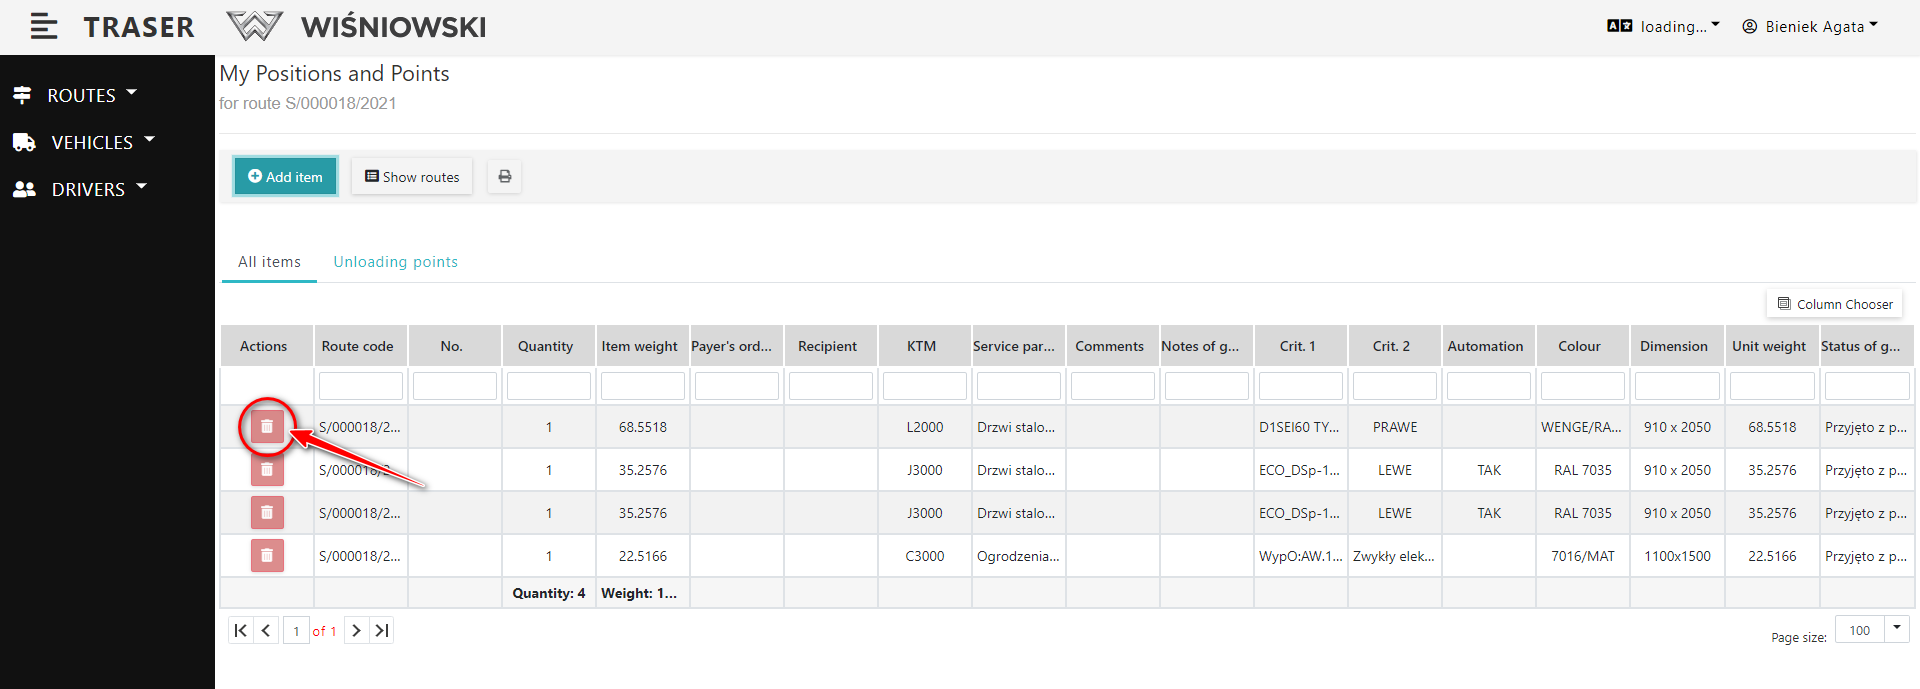Viewport: 1920px width, 689px height.
Task: Delete the C3000 row item
Action: click(x=267, y=555)
